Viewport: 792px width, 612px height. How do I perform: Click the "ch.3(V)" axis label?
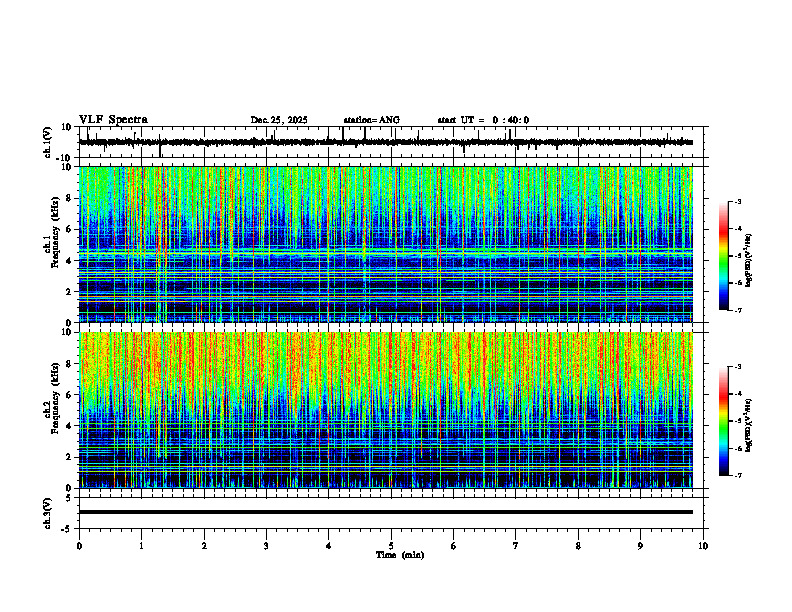(x=48, y=513)
